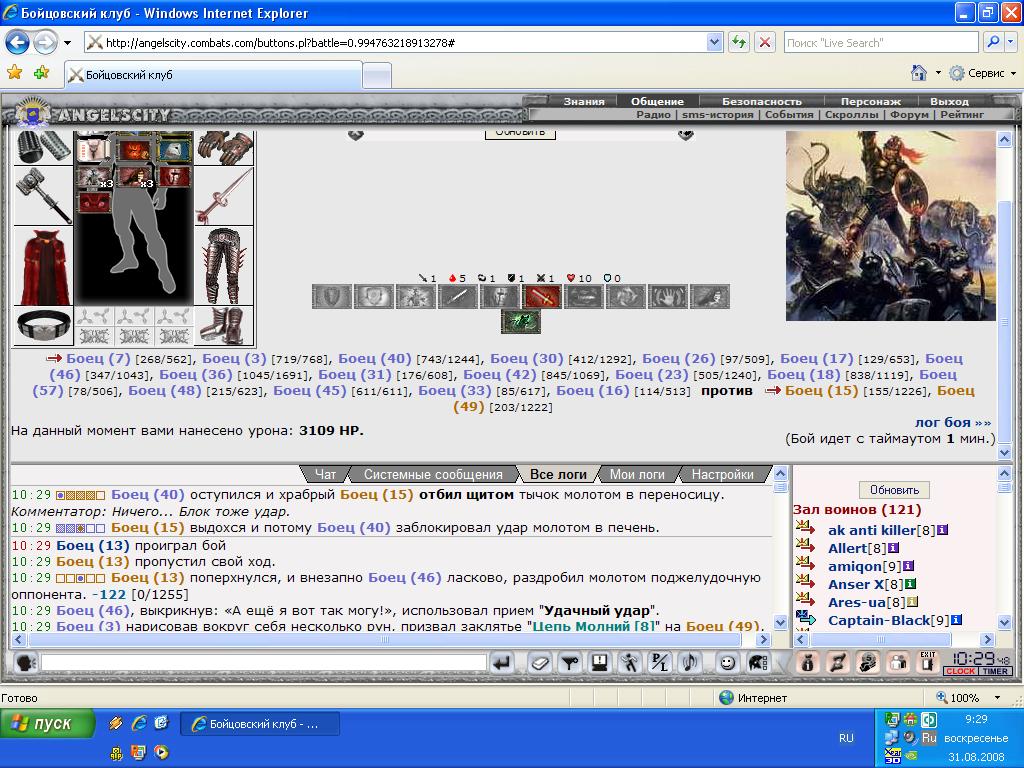The width and height of the screenshot is (1024, 768).
Task: Use the active red sword combat technique
Action: pyautogui.click(x=542, y=296)
